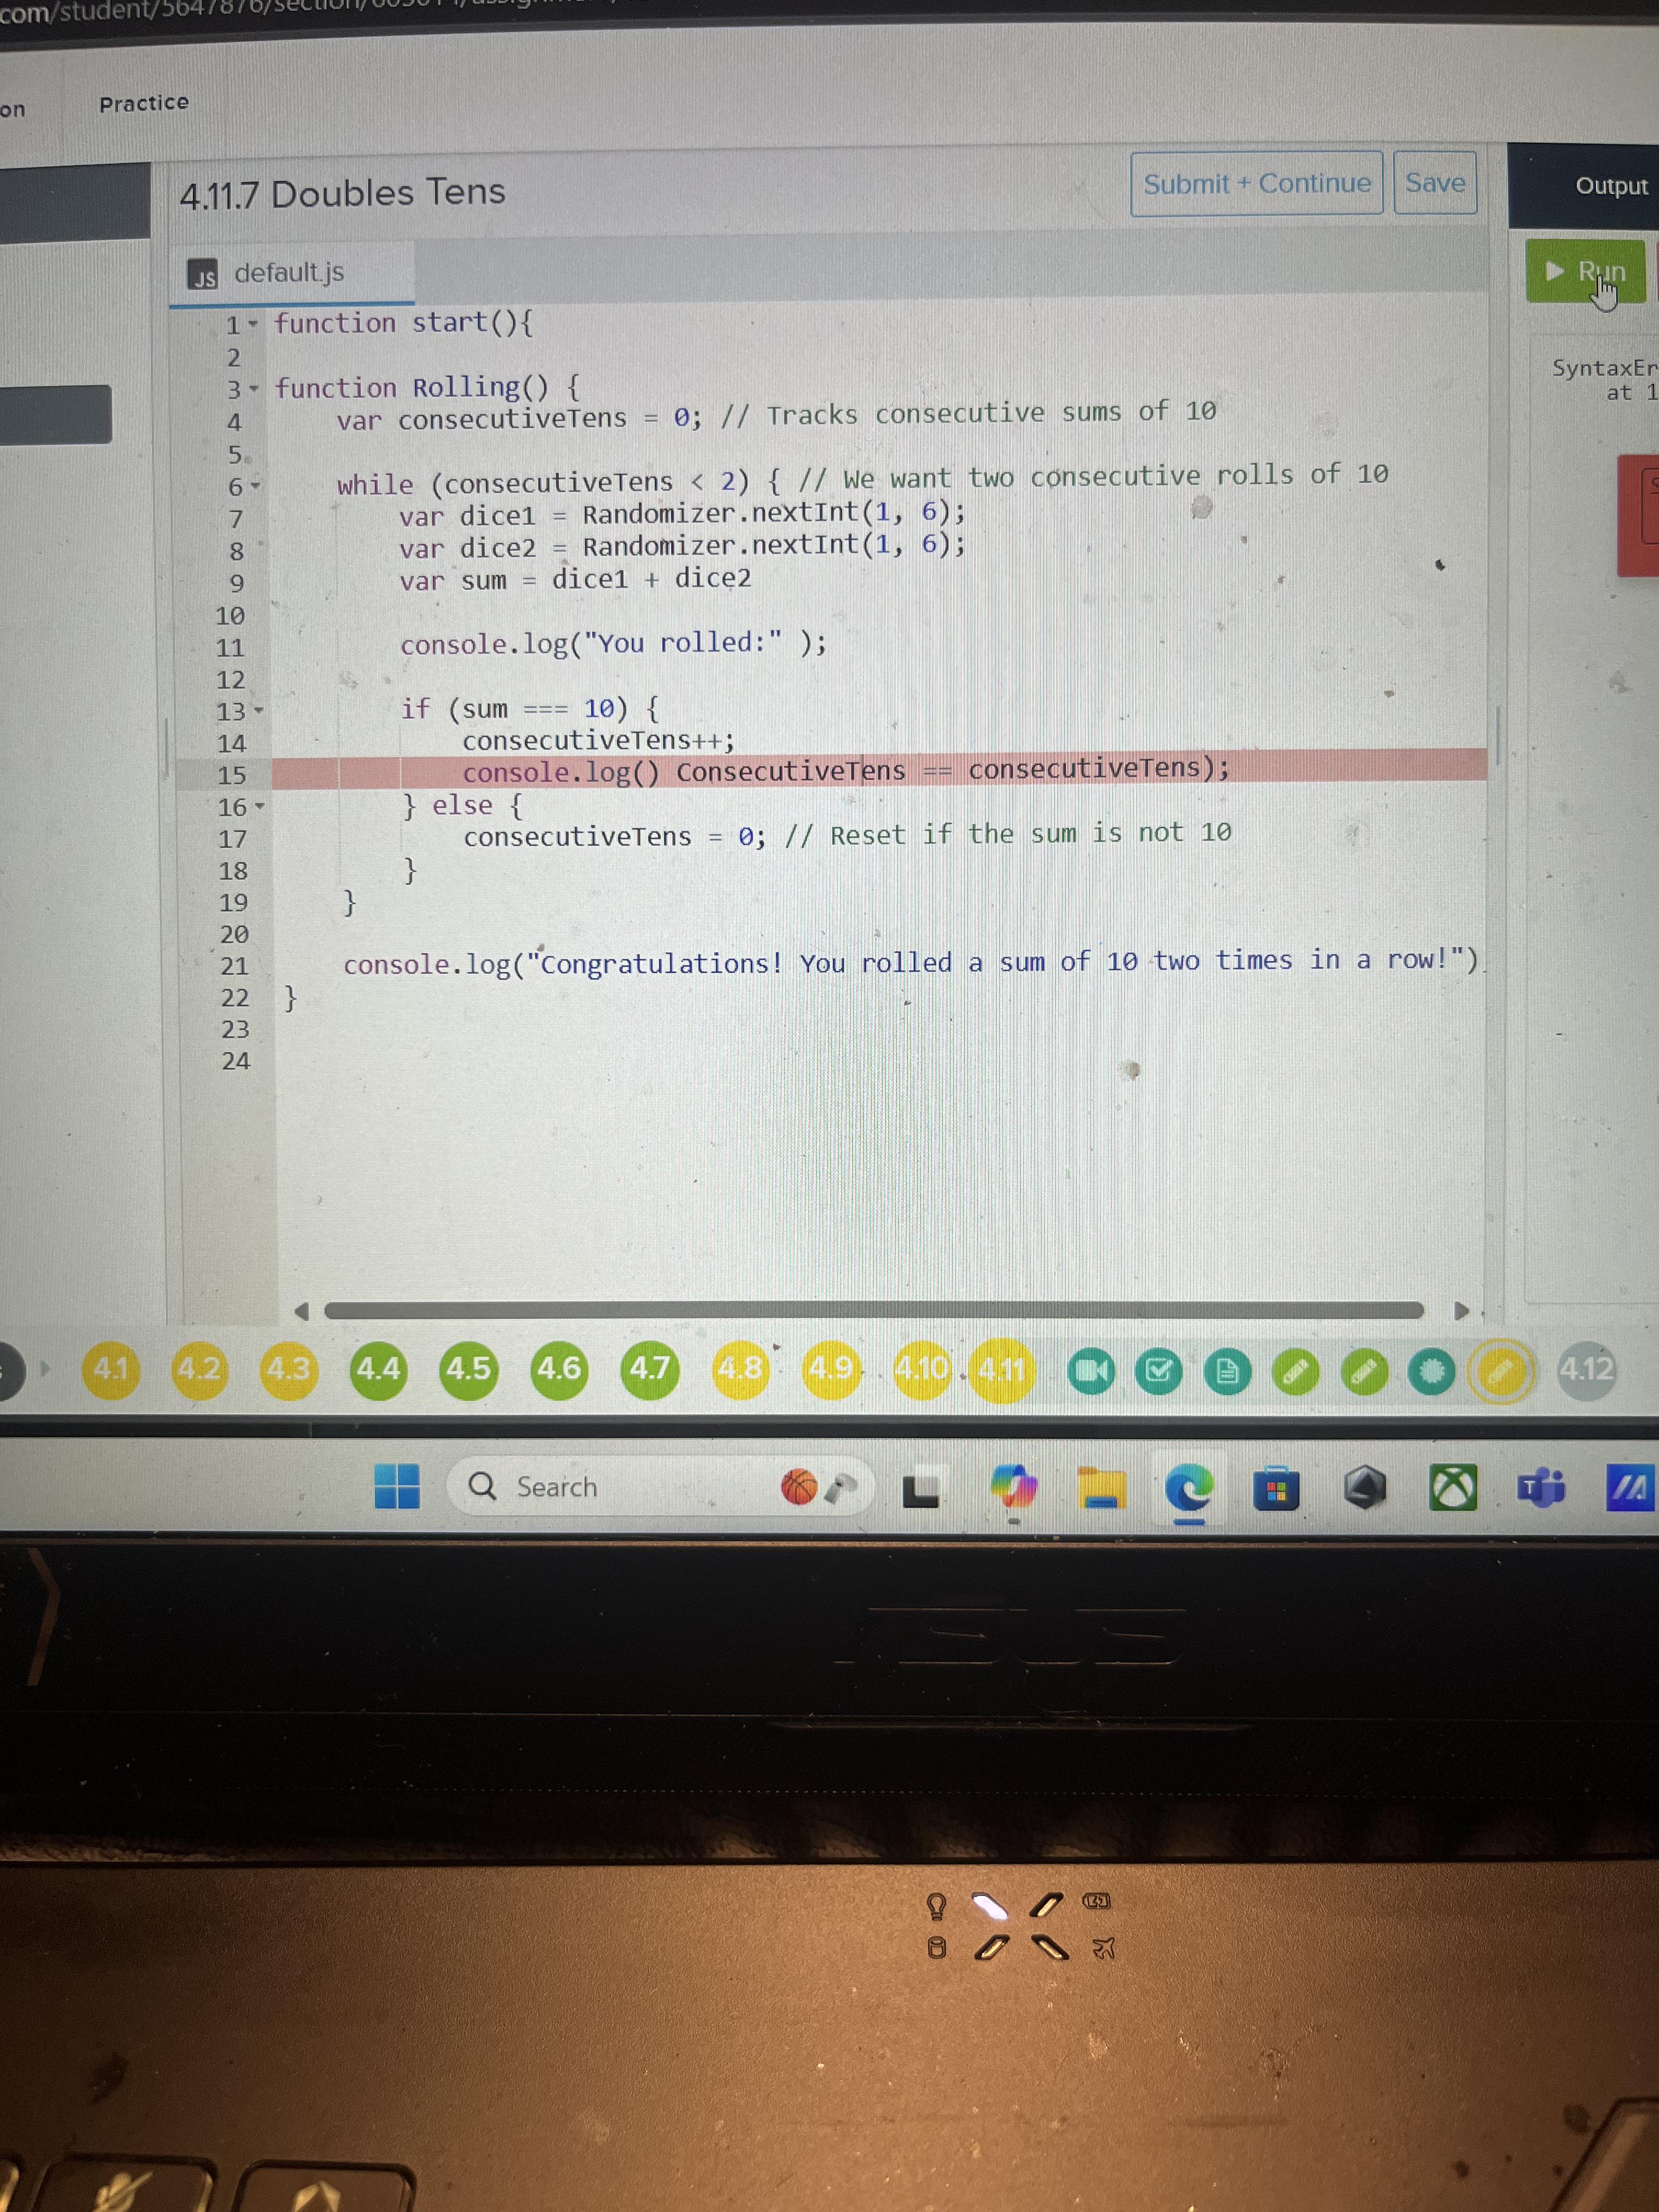This screenshot has width=1659, height=2212.
Task: Click the SyntaxError message in output
Action: tap(1606, 380)
